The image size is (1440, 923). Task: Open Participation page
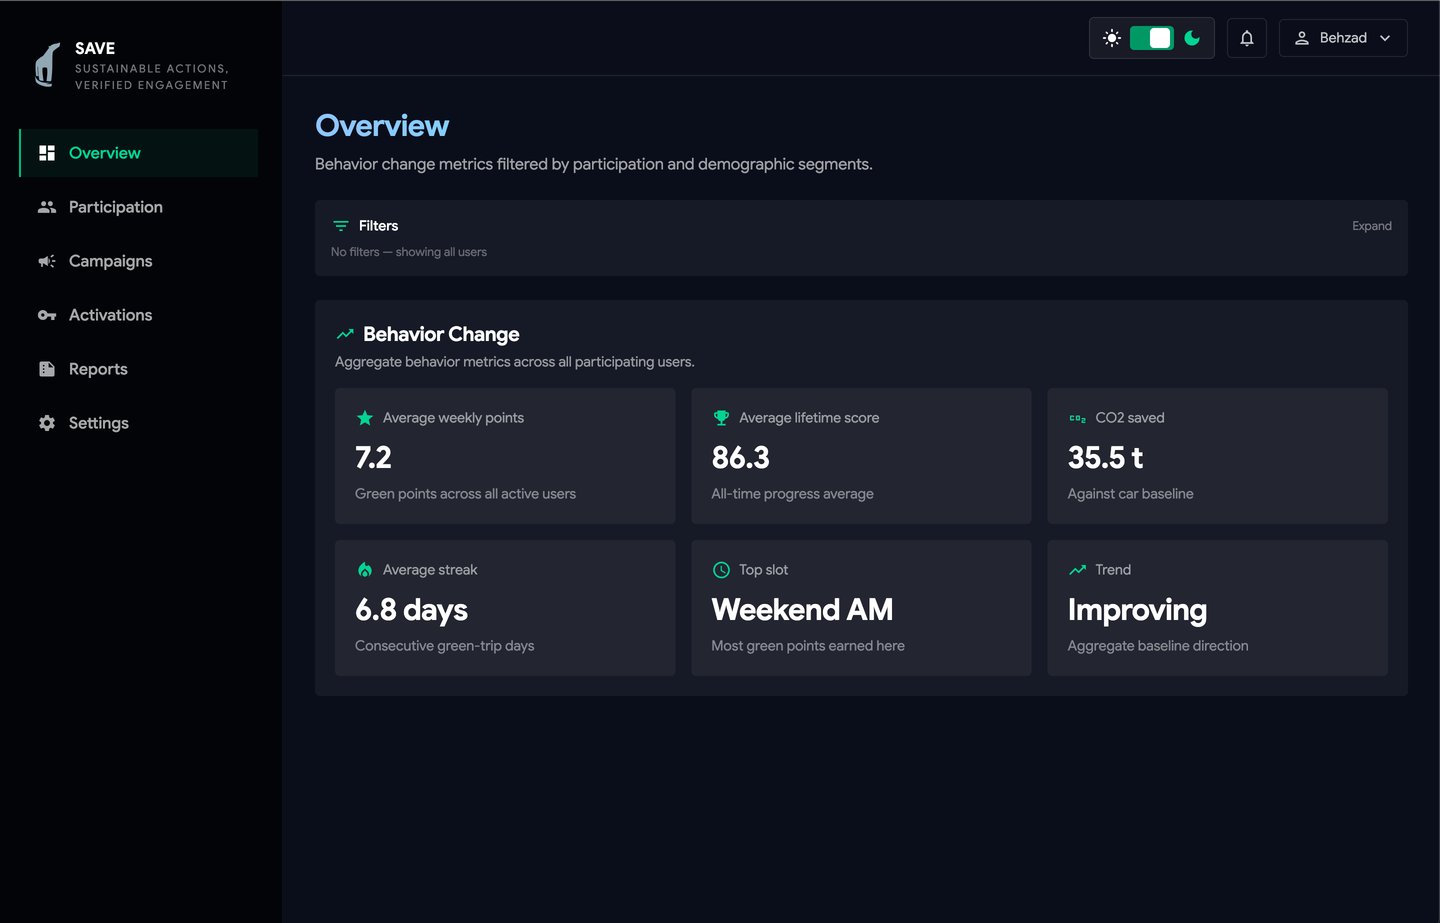tap(138, 207)
